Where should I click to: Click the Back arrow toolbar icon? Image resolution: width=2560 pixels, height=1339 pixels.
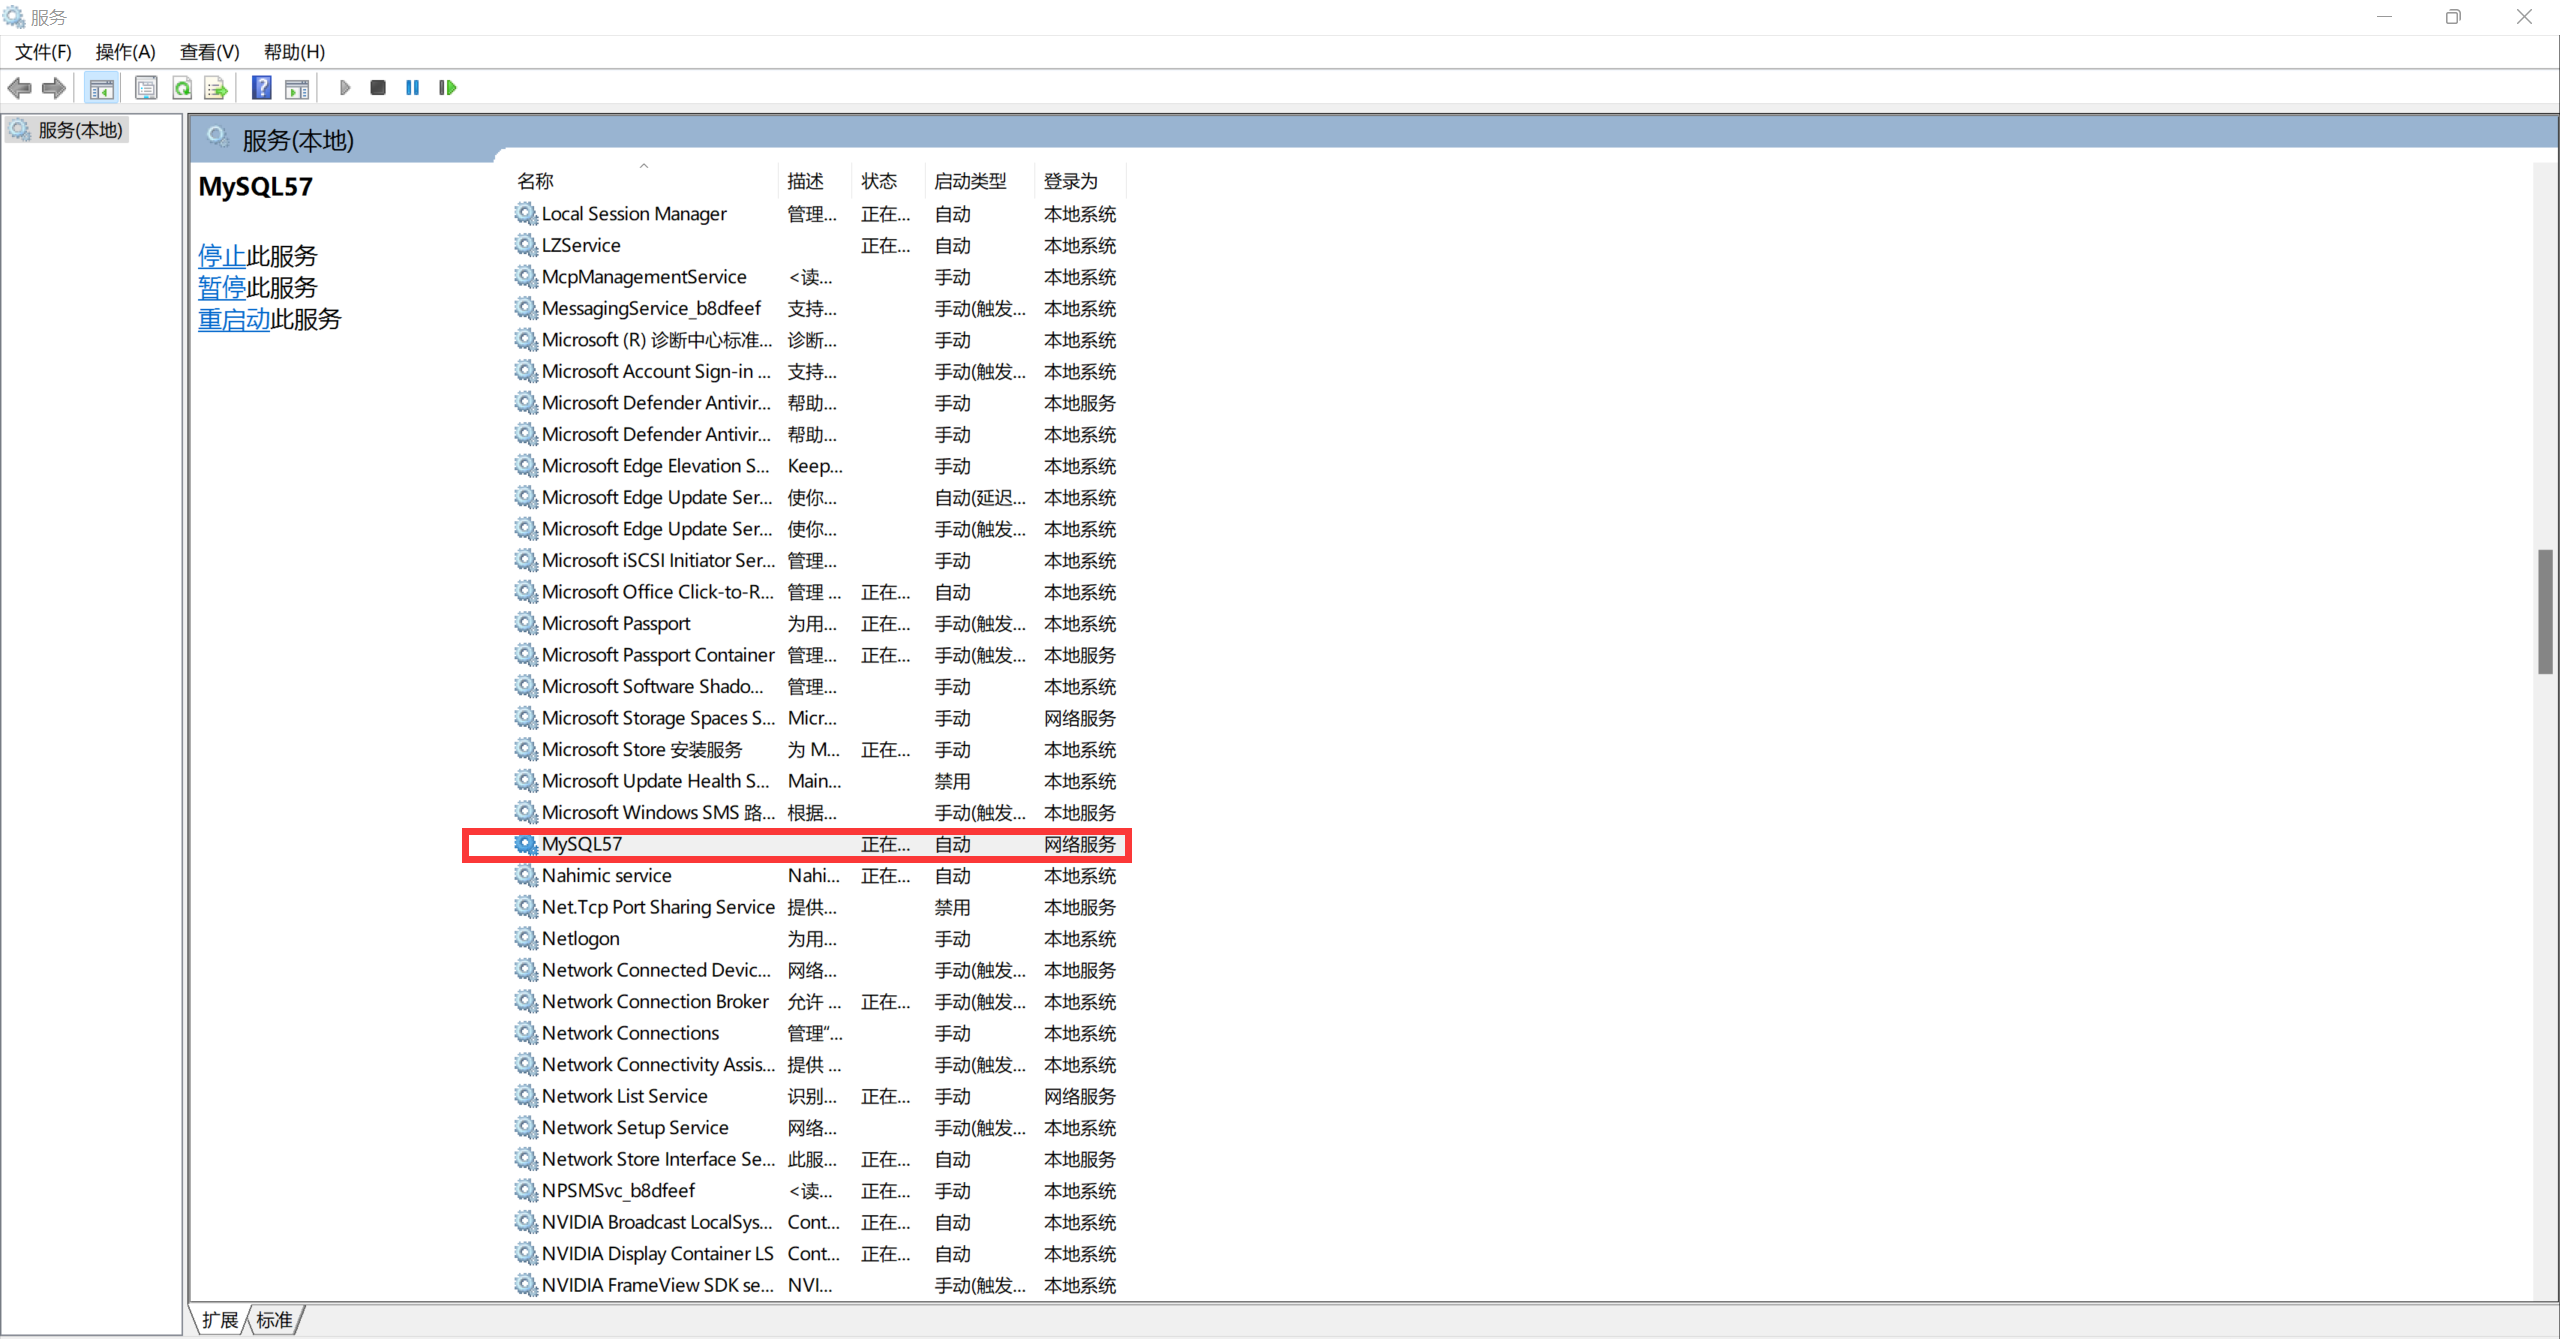[19, 88]
